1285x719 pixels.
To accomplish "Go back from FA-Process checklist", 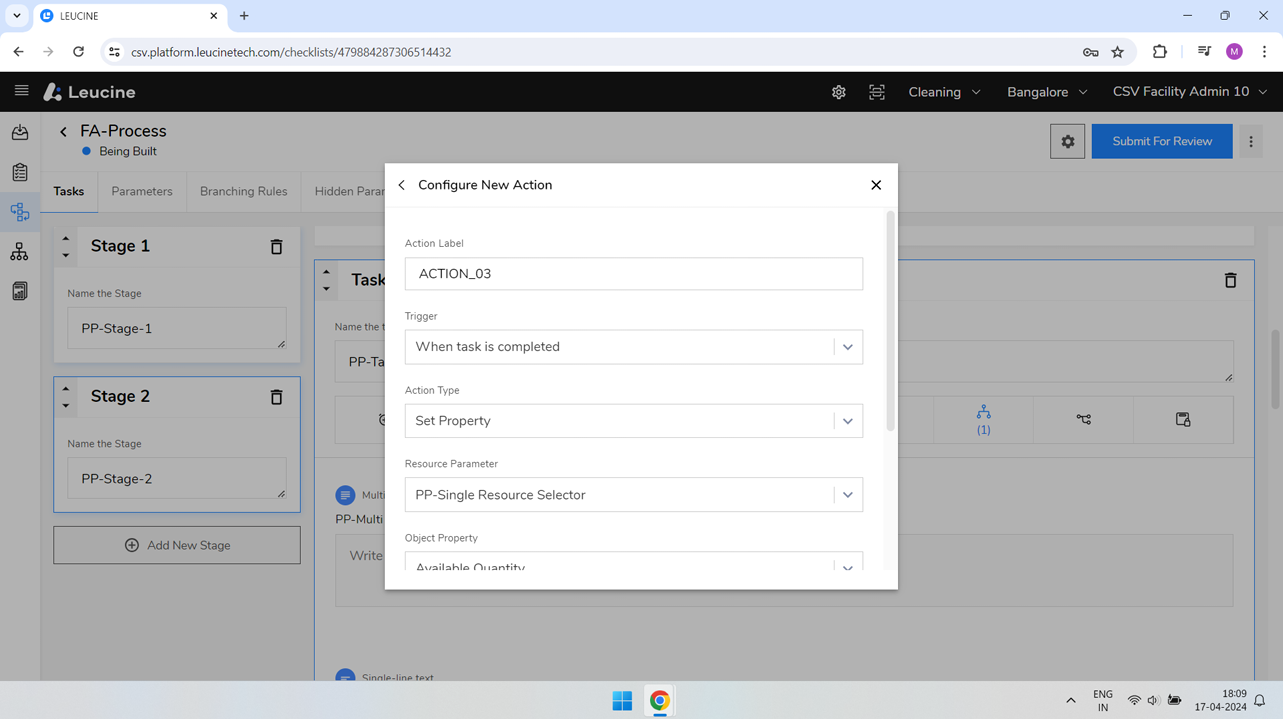I will coord(63,131).
